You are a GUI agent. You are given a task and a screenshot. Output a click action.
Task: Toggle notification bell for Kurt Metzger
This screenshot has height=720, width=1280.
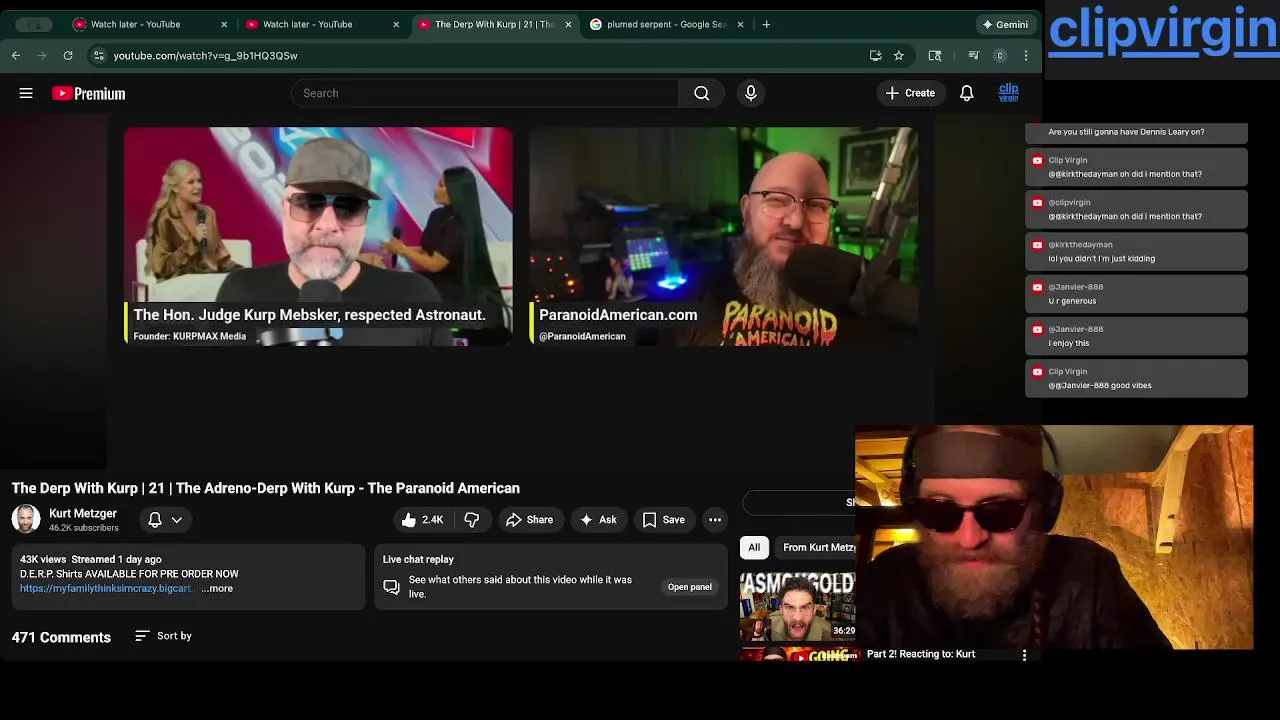pyautogui.click(x=155, y=520)
